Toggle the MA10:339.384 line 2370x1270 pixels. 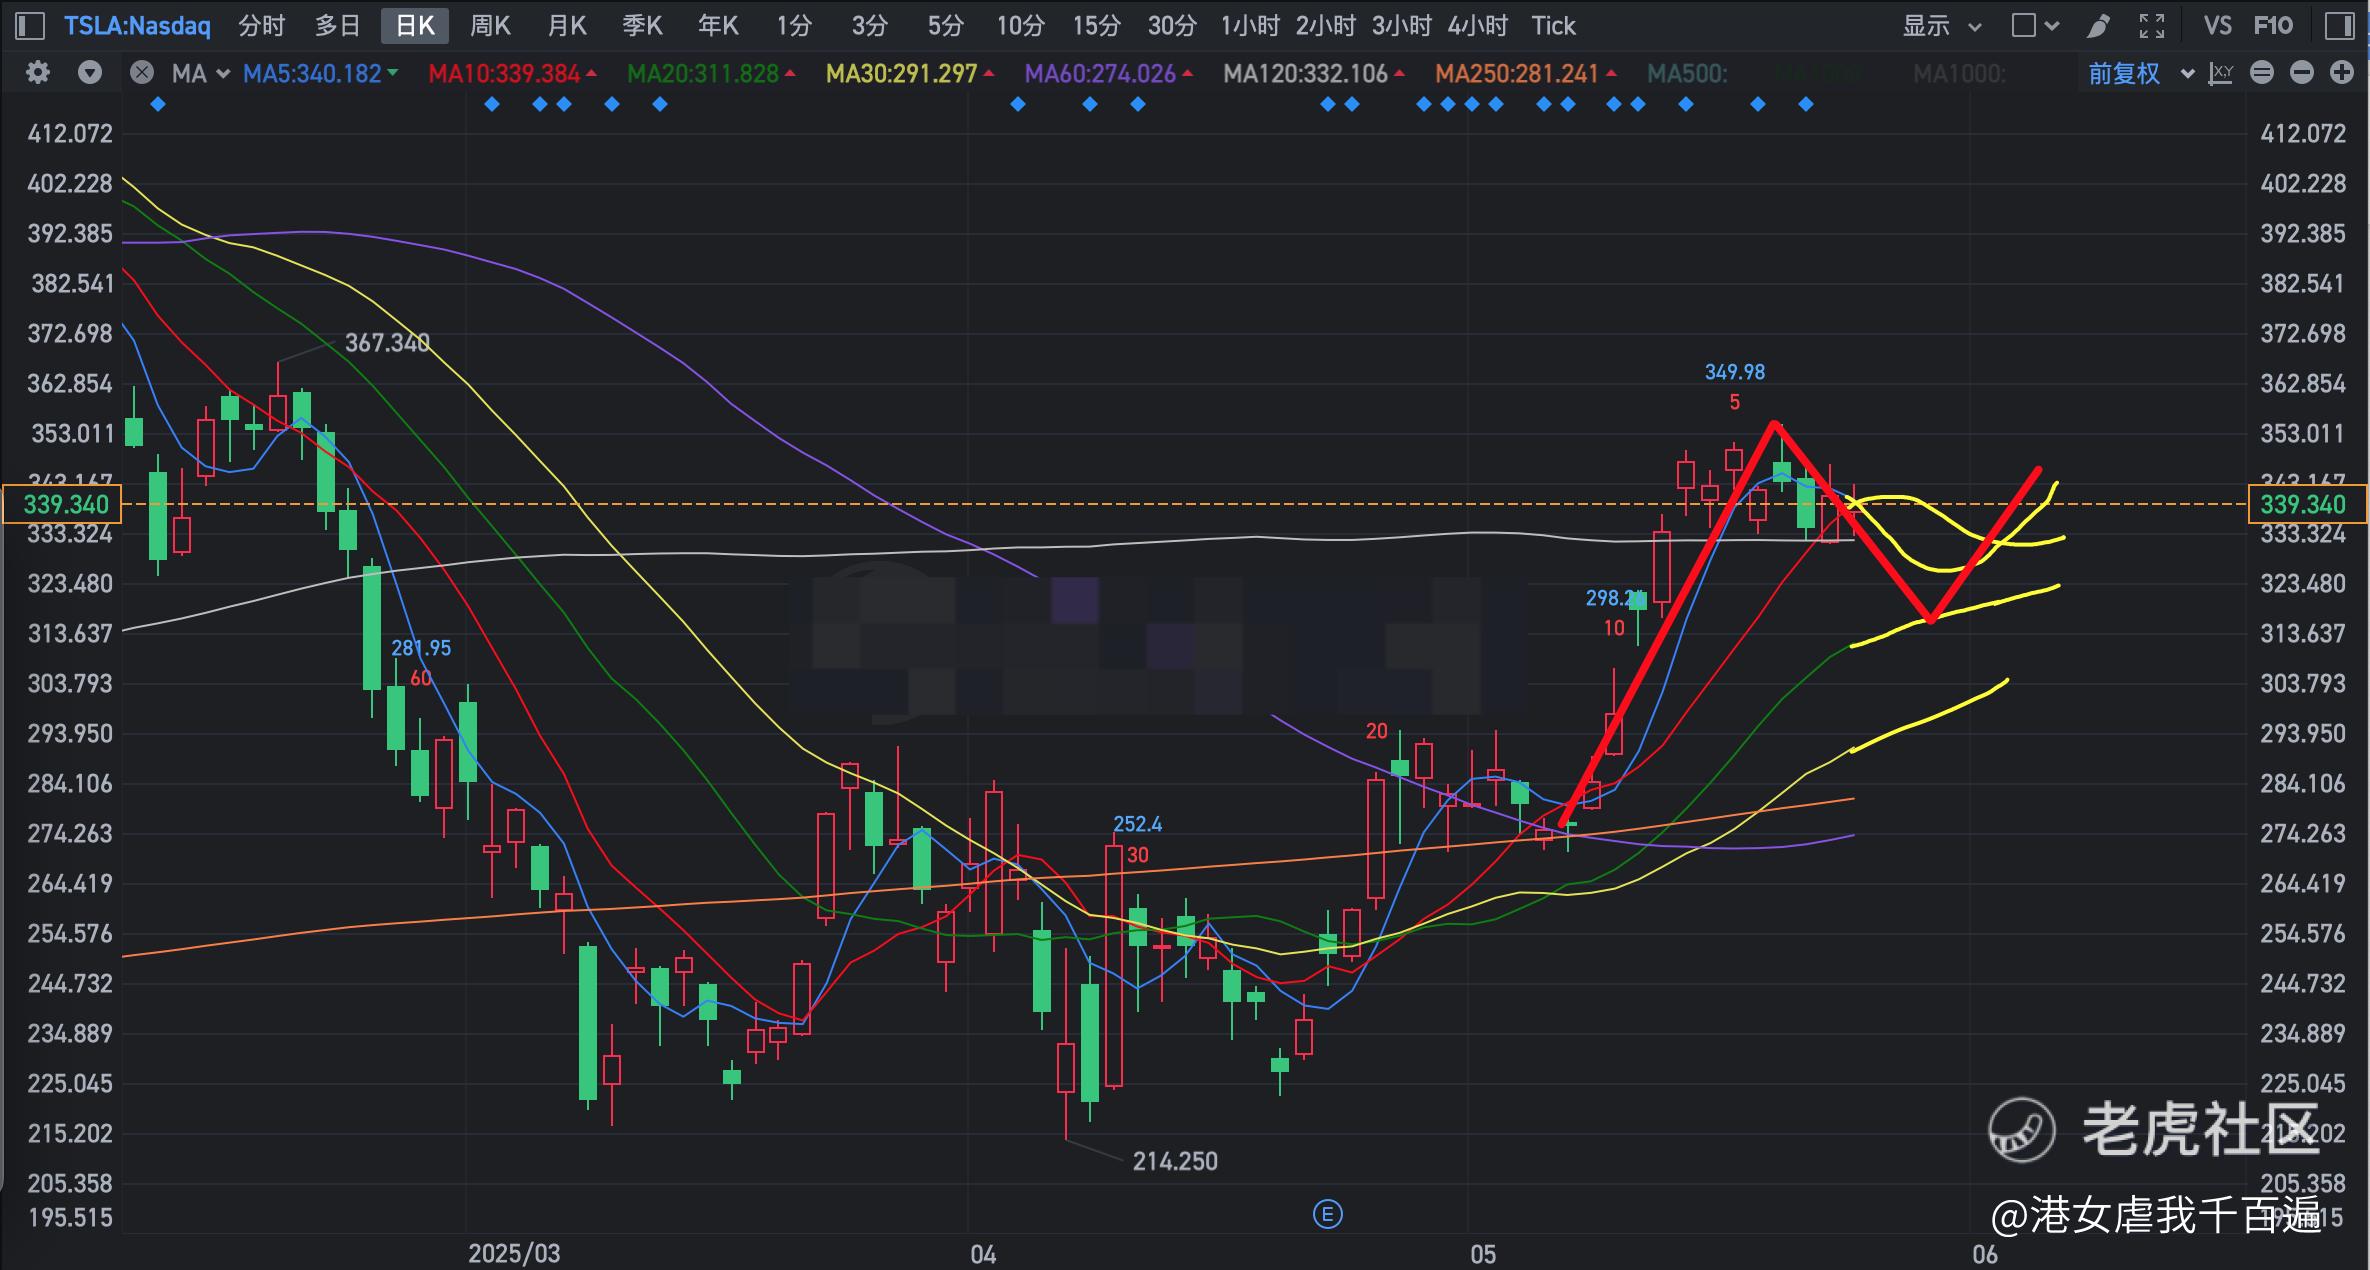[x=512, y=73]
